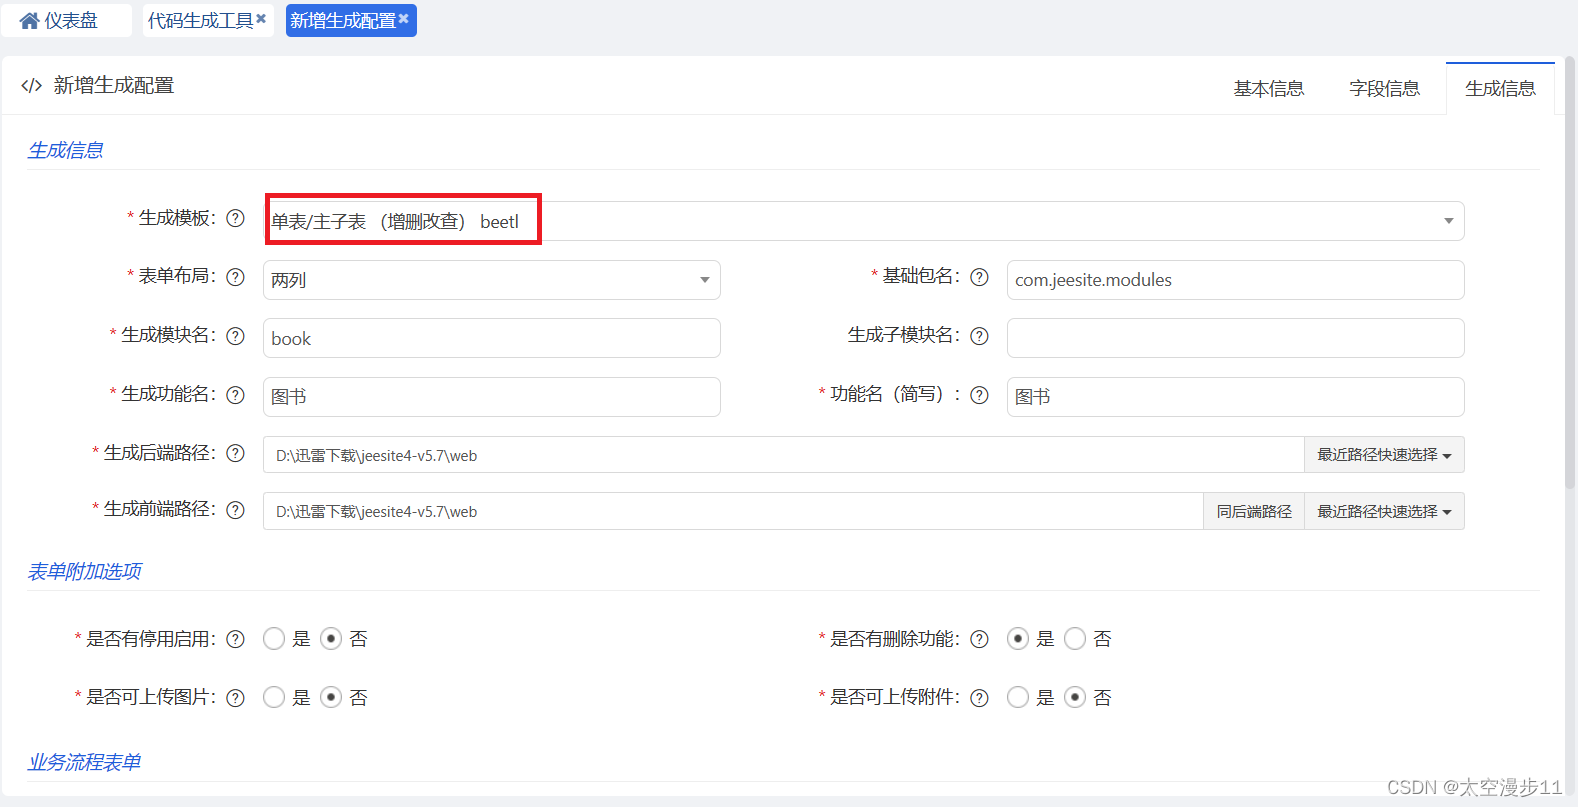The image size is (1578, 807).
Task: Open help icon for 是否可上传图片
Action: (x=235, y=698)
